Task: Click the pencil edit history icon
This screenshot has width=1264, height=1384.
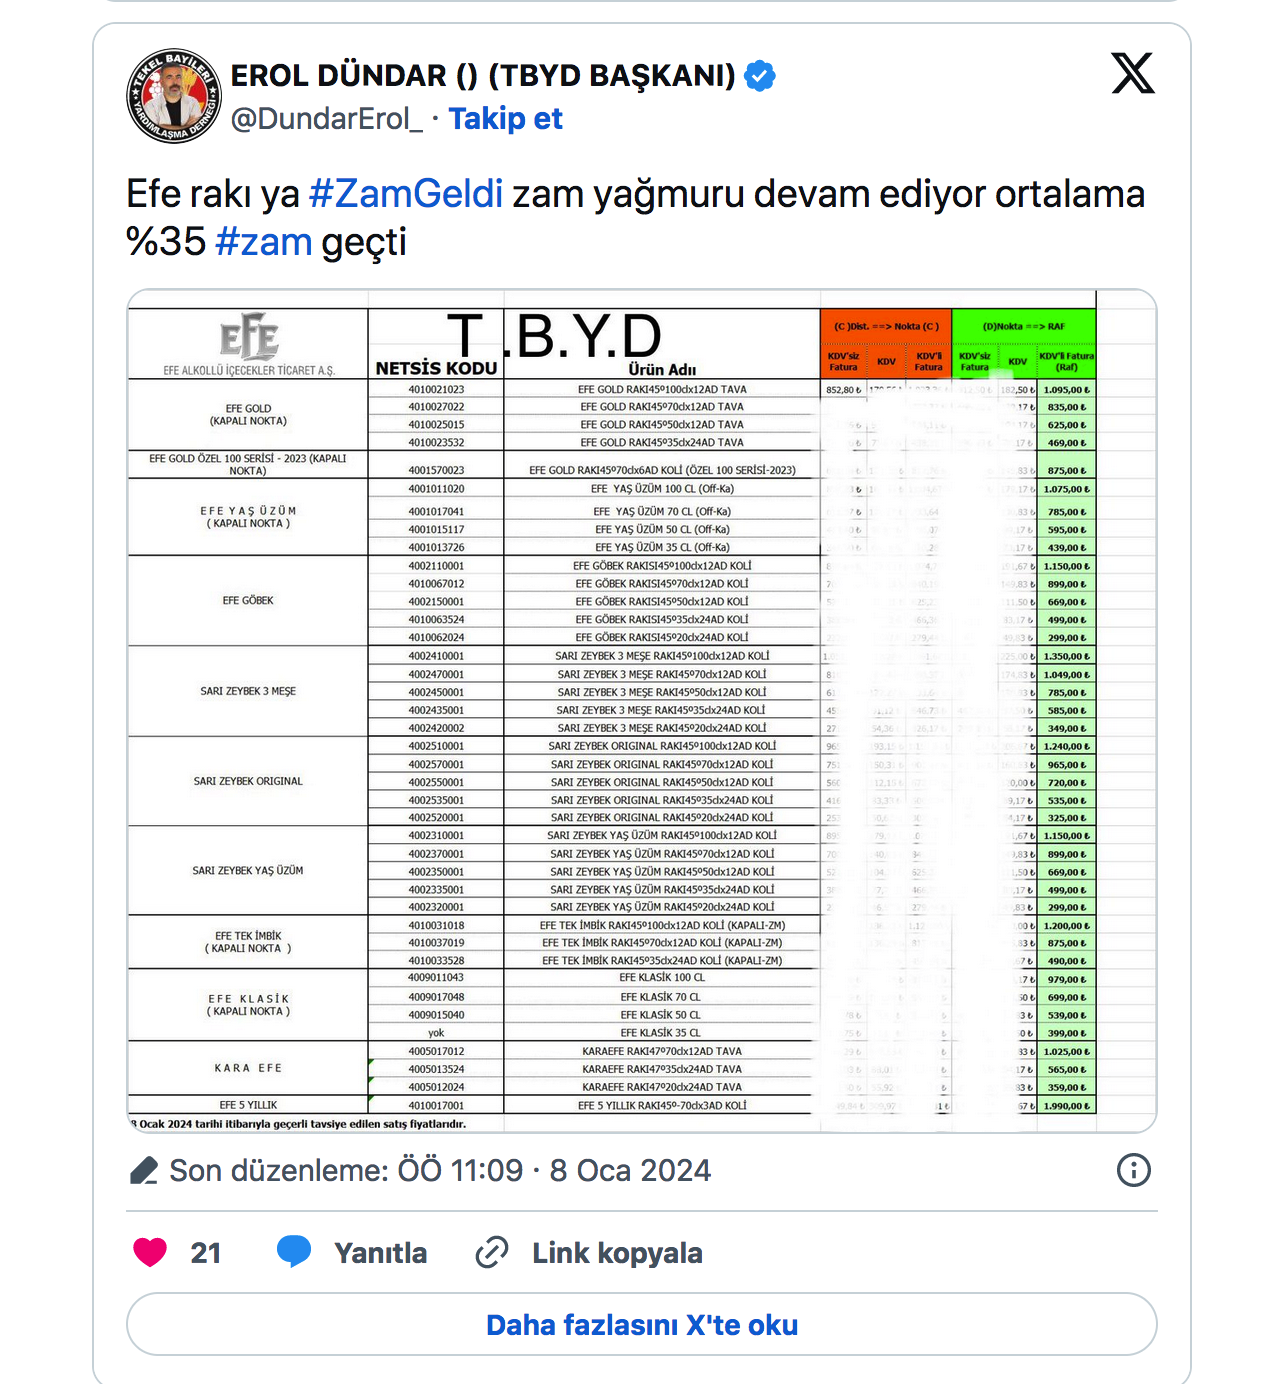Action: pos(144,1170)
